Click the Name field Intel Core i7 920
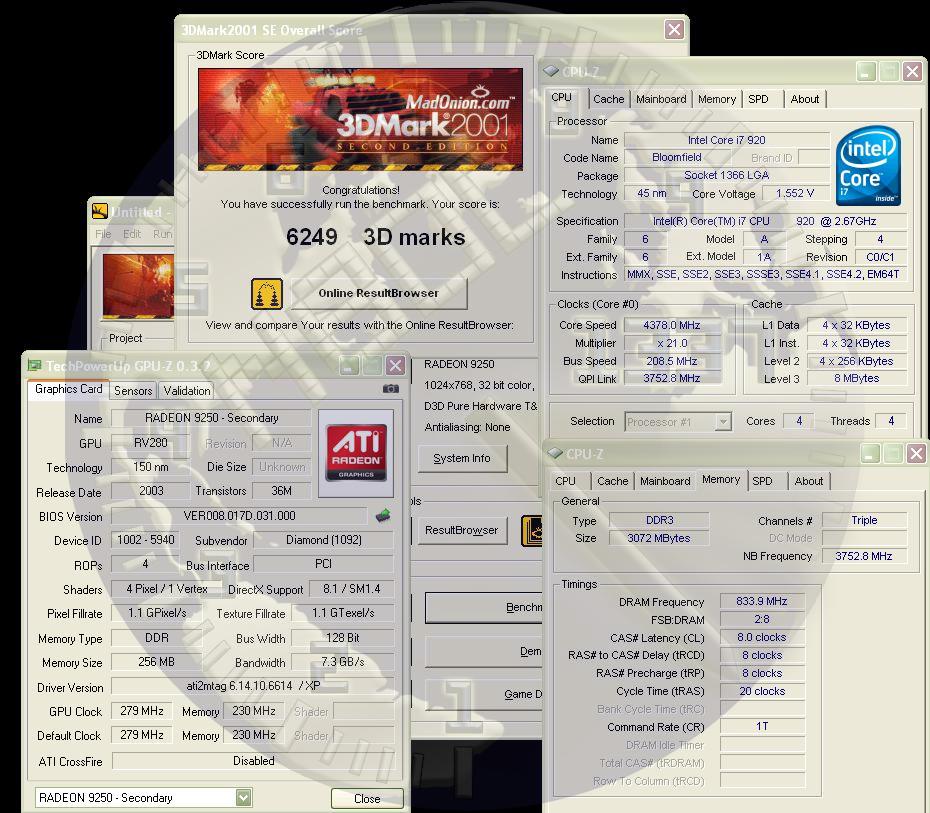Viewport: 930px width, 813px height. point(727,141)
